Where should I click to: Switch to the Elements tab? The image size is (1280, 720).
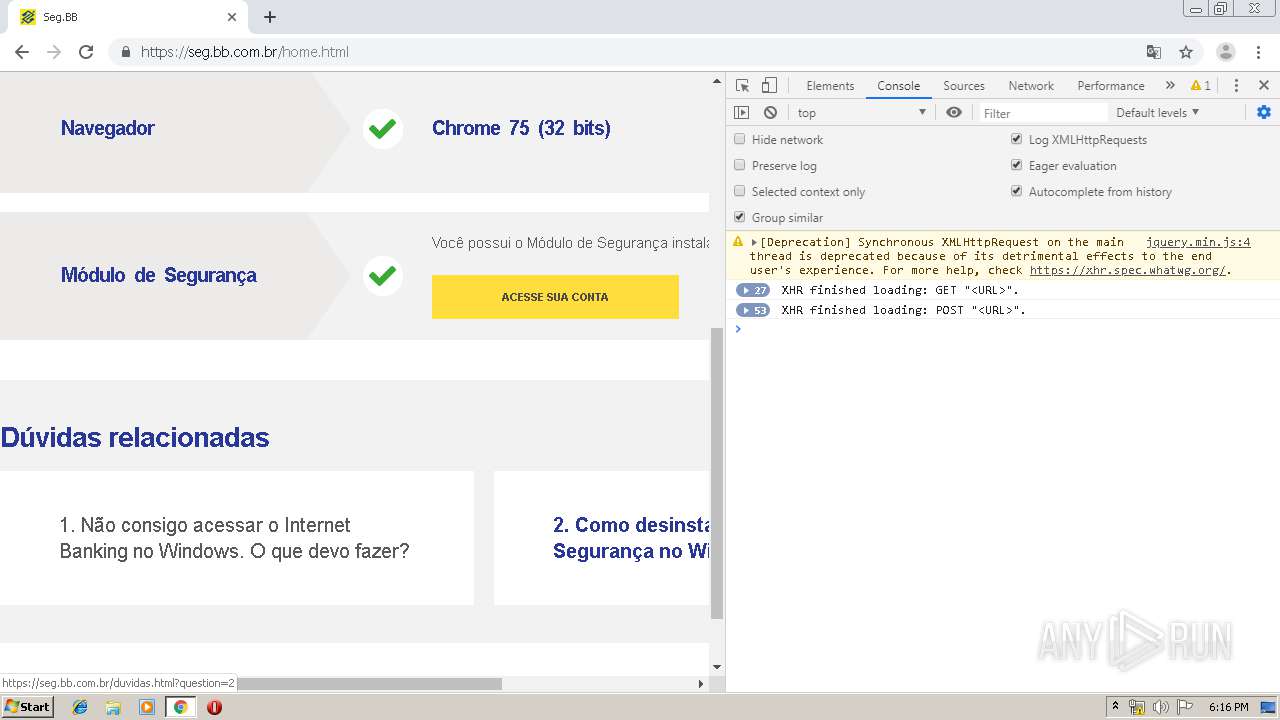point(830,86)
